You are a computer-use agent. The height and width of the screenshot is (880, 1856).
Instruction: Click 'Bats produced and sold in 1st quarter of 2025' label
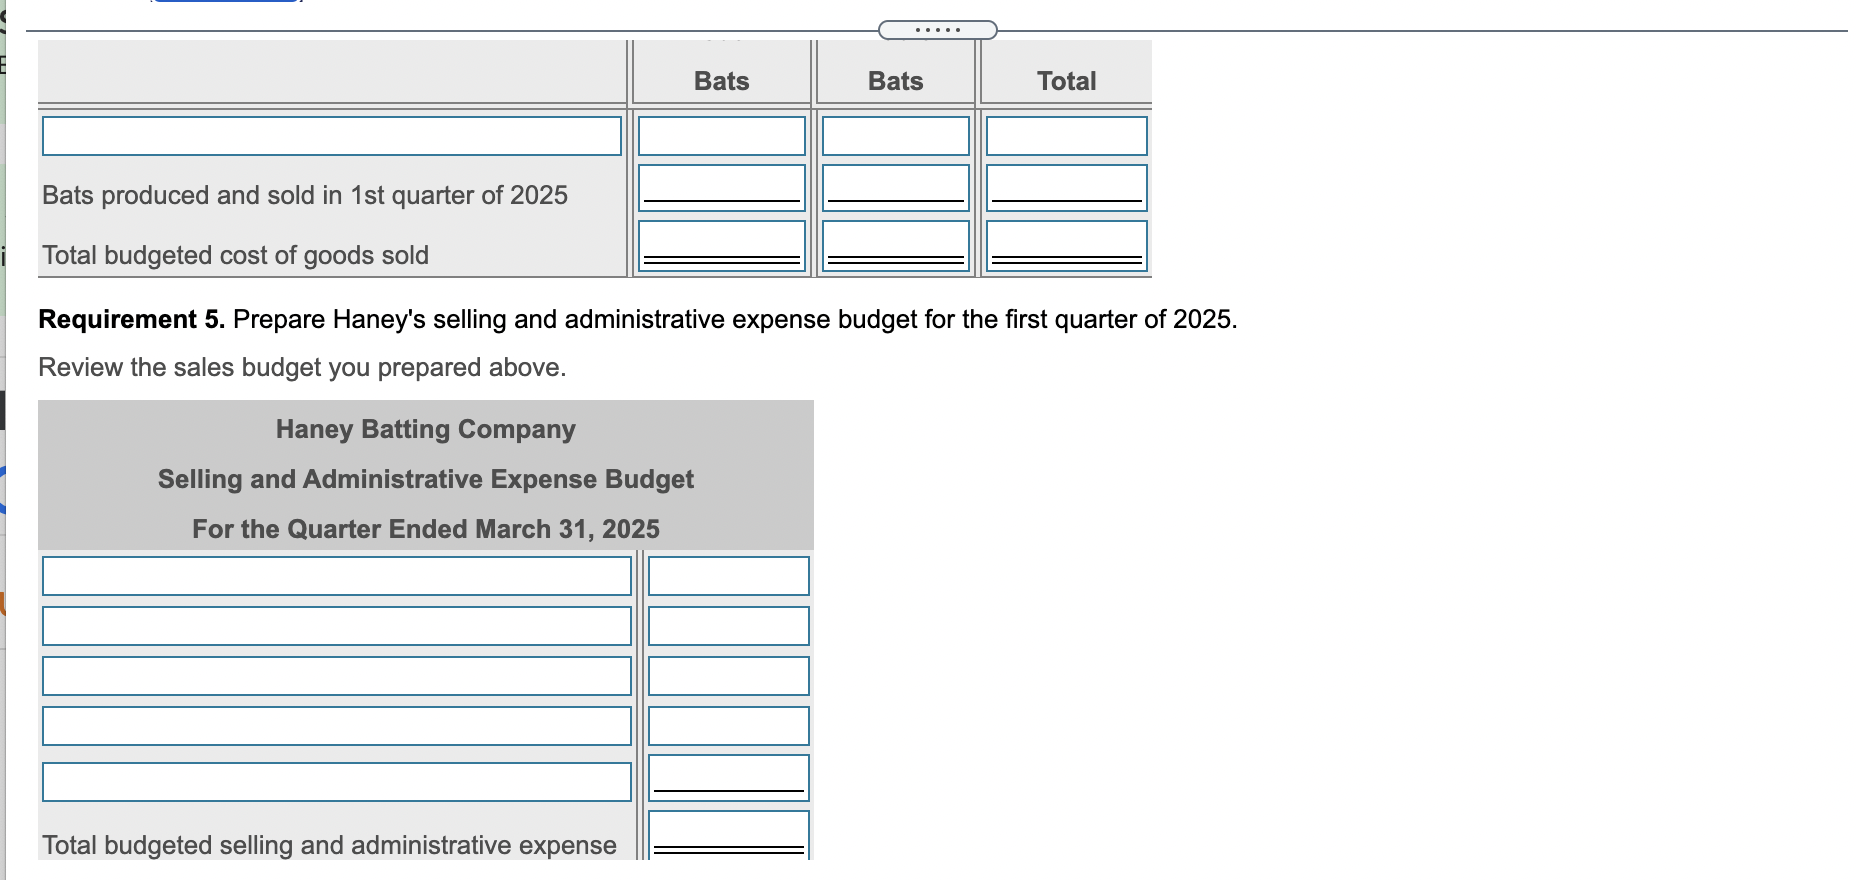pos(305,195)
